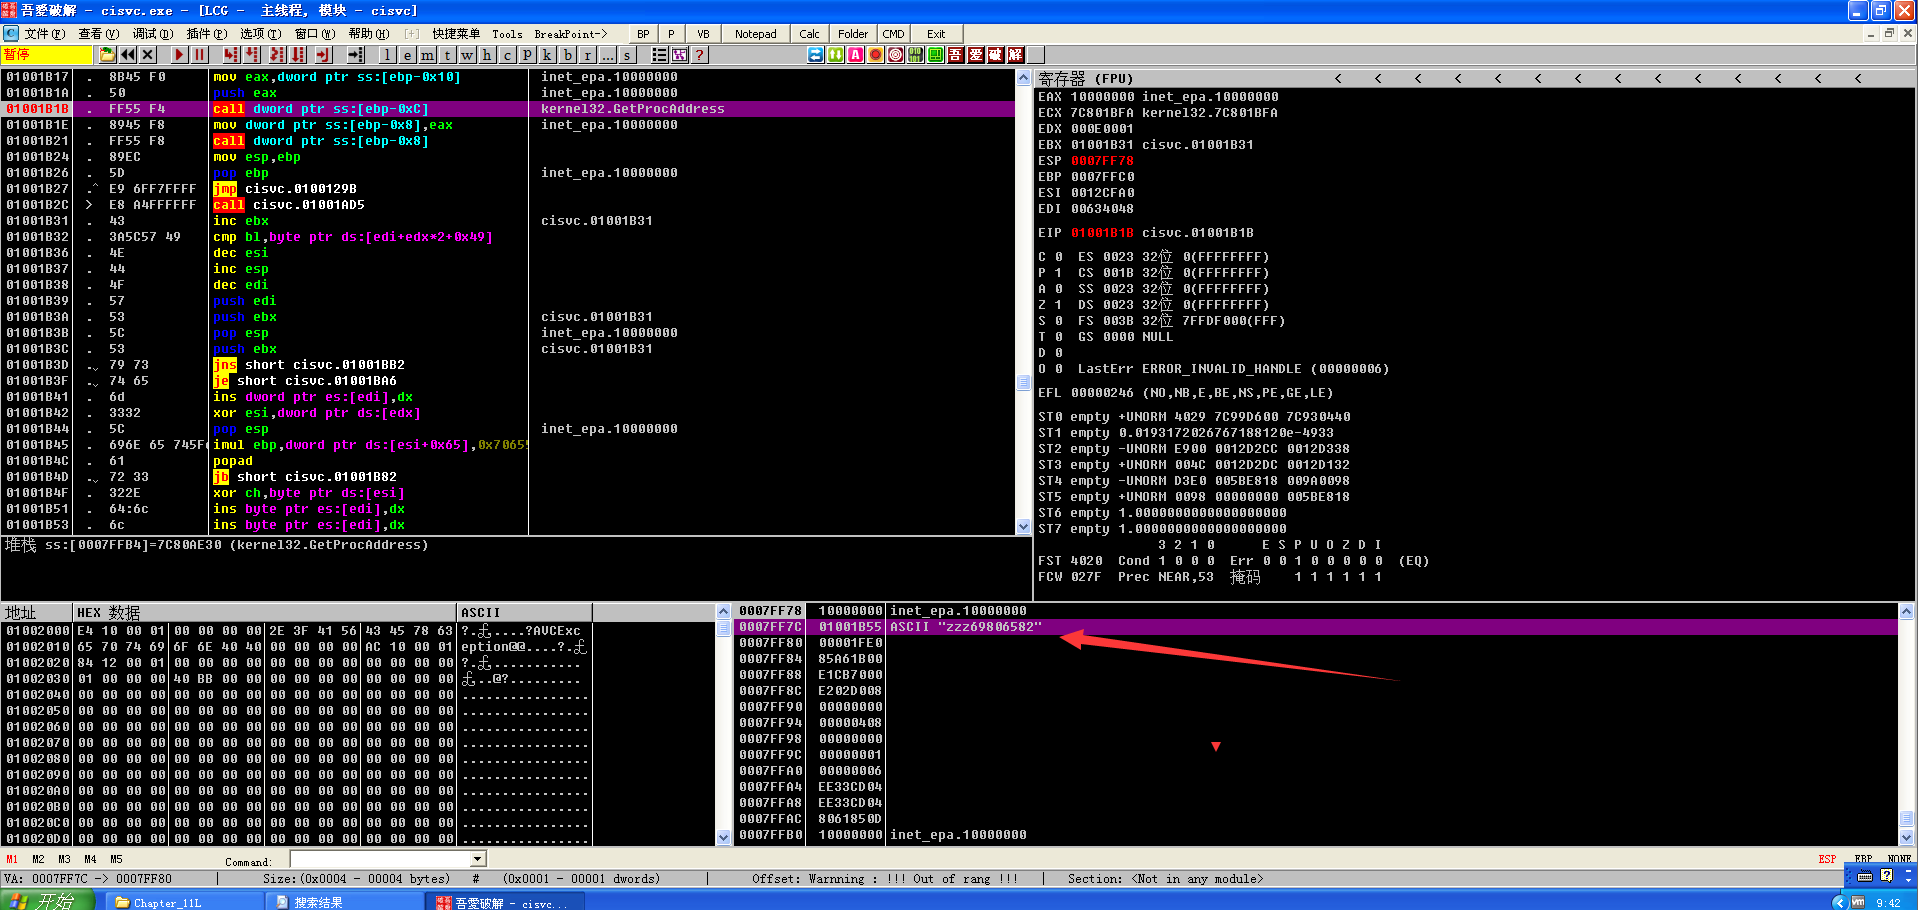Click the CMD shortcut button
Viewport: 1918px width, 910px height.
point(893,34)
